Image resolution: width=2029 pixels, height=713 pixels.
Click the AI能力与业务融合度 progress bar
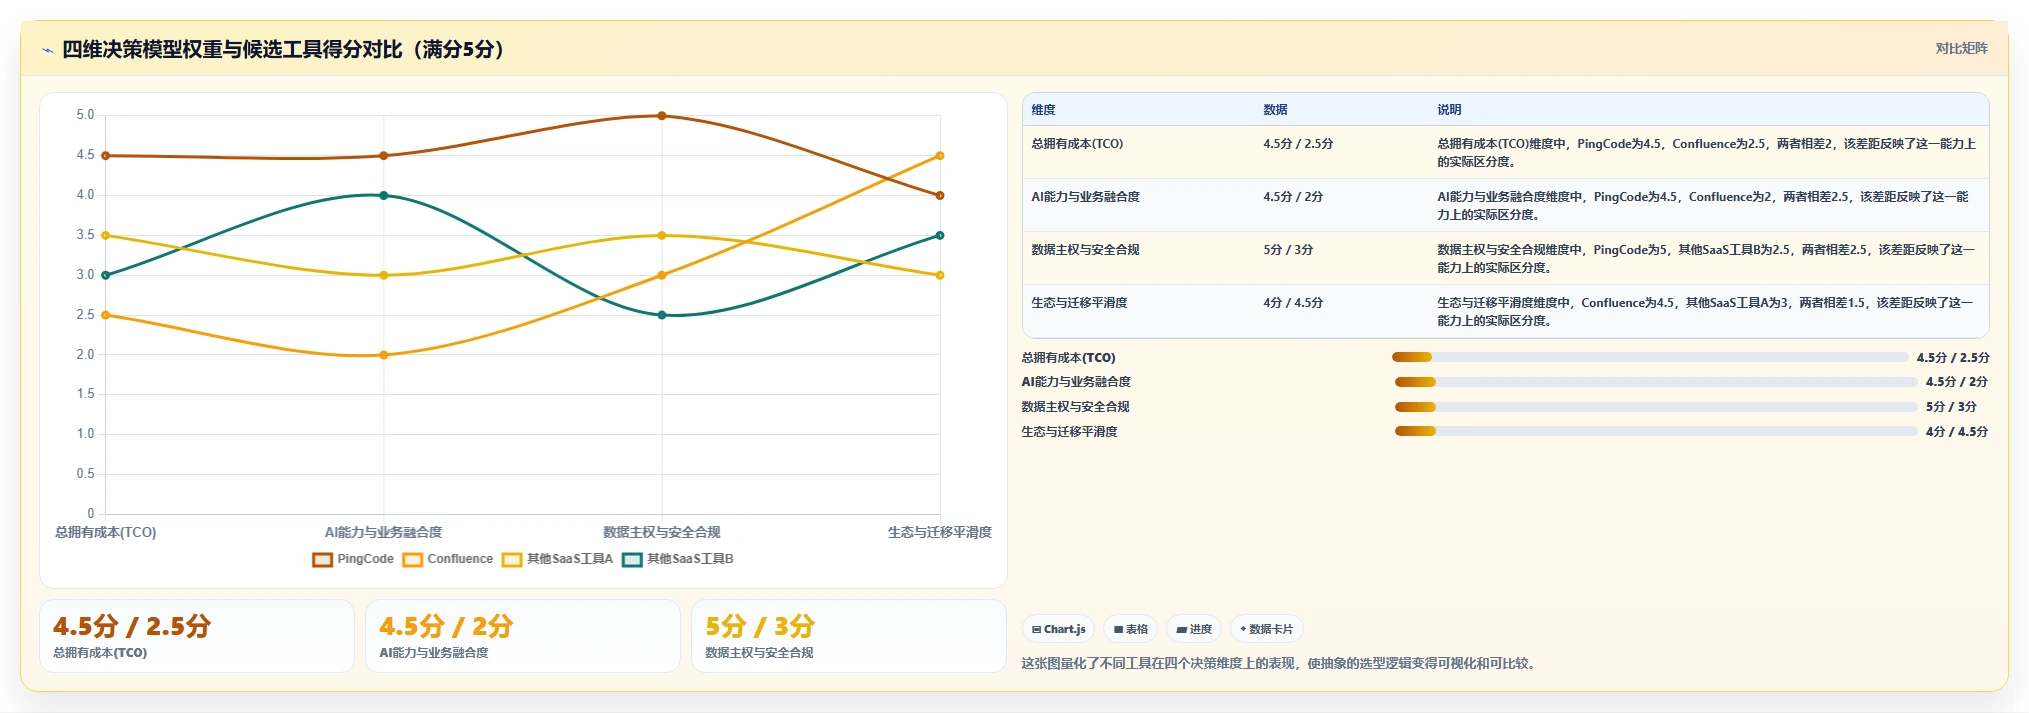[1656, 382]
